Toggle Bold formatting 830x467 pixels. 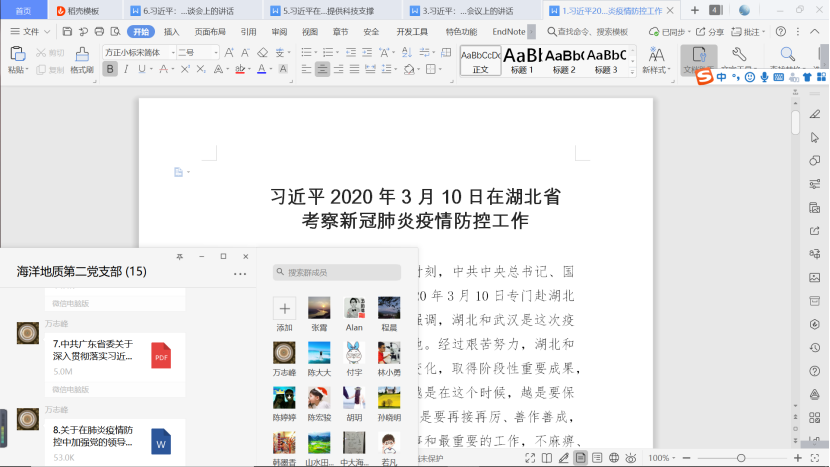click(110, 69)
